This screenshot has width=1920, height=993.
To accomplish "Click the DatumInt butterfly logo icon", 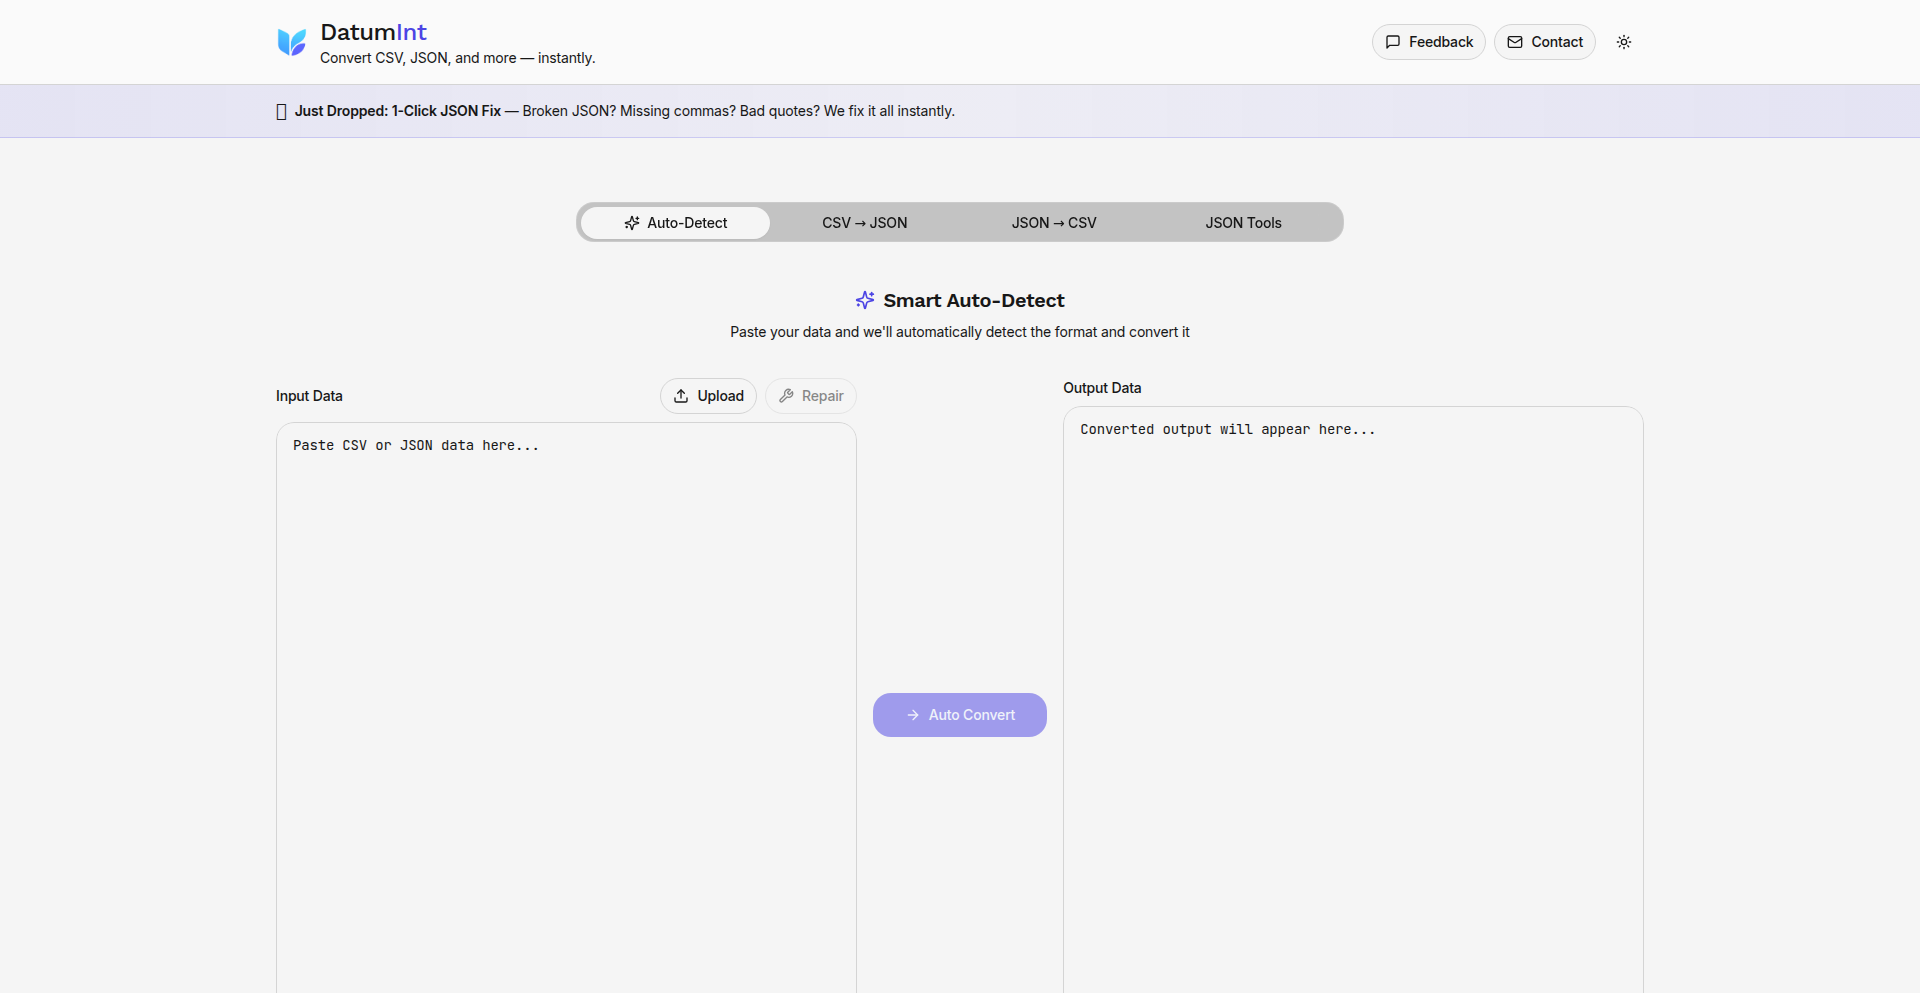I will tap(291, 42).
